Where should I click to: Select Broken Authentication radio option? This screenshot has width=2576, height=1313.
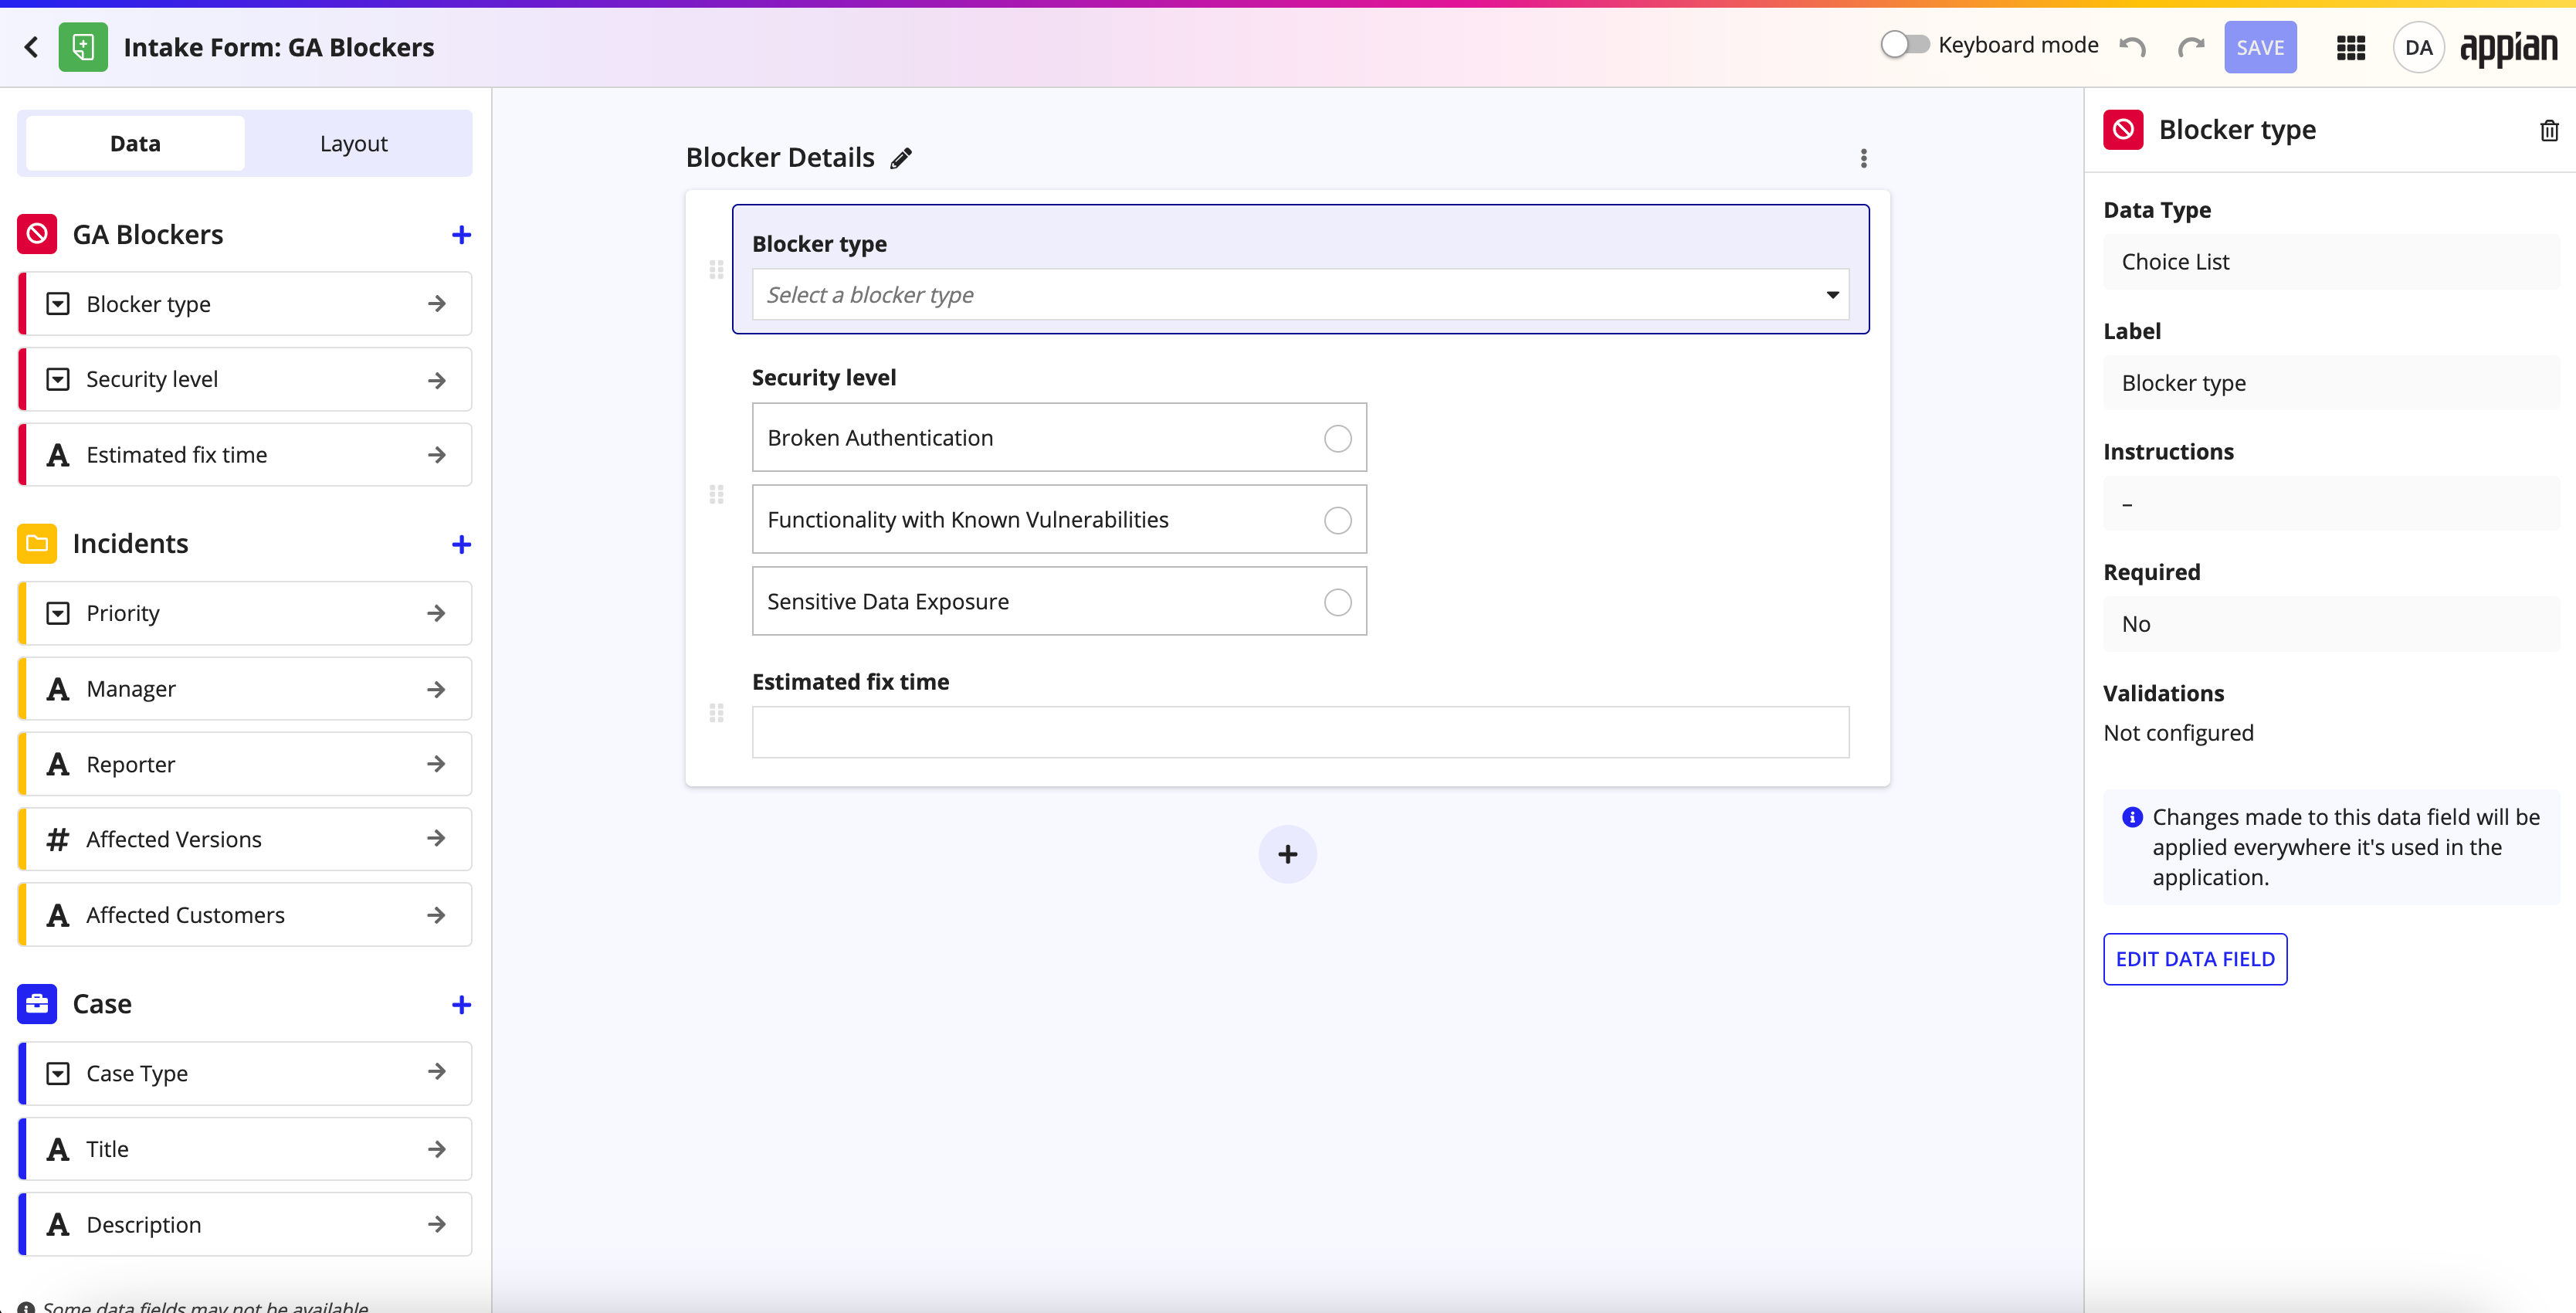[1337, 438]
